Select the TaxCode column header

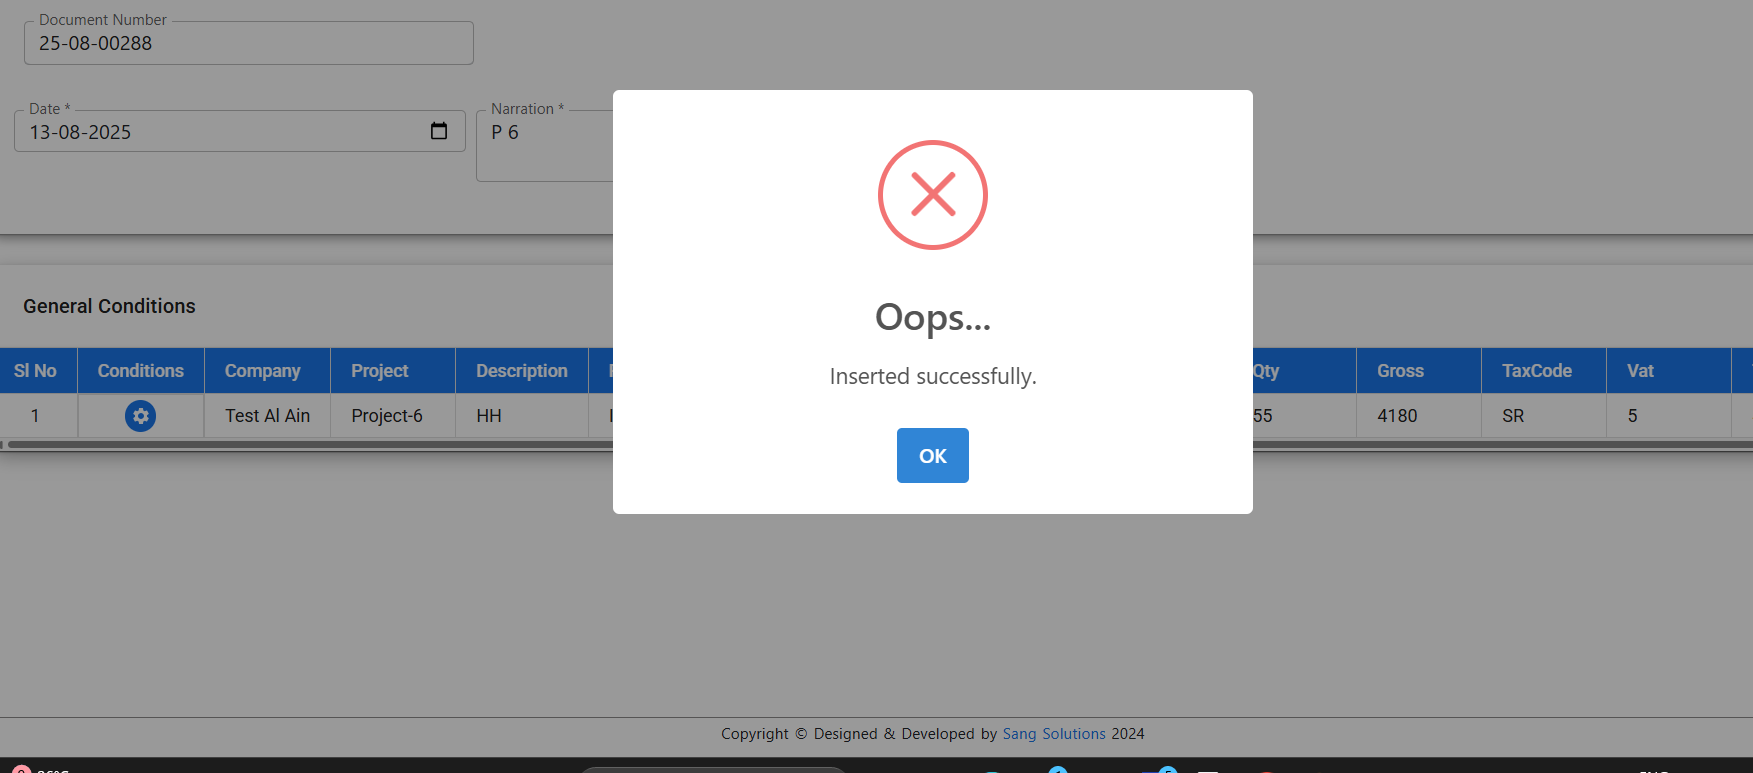[1536, 371]
